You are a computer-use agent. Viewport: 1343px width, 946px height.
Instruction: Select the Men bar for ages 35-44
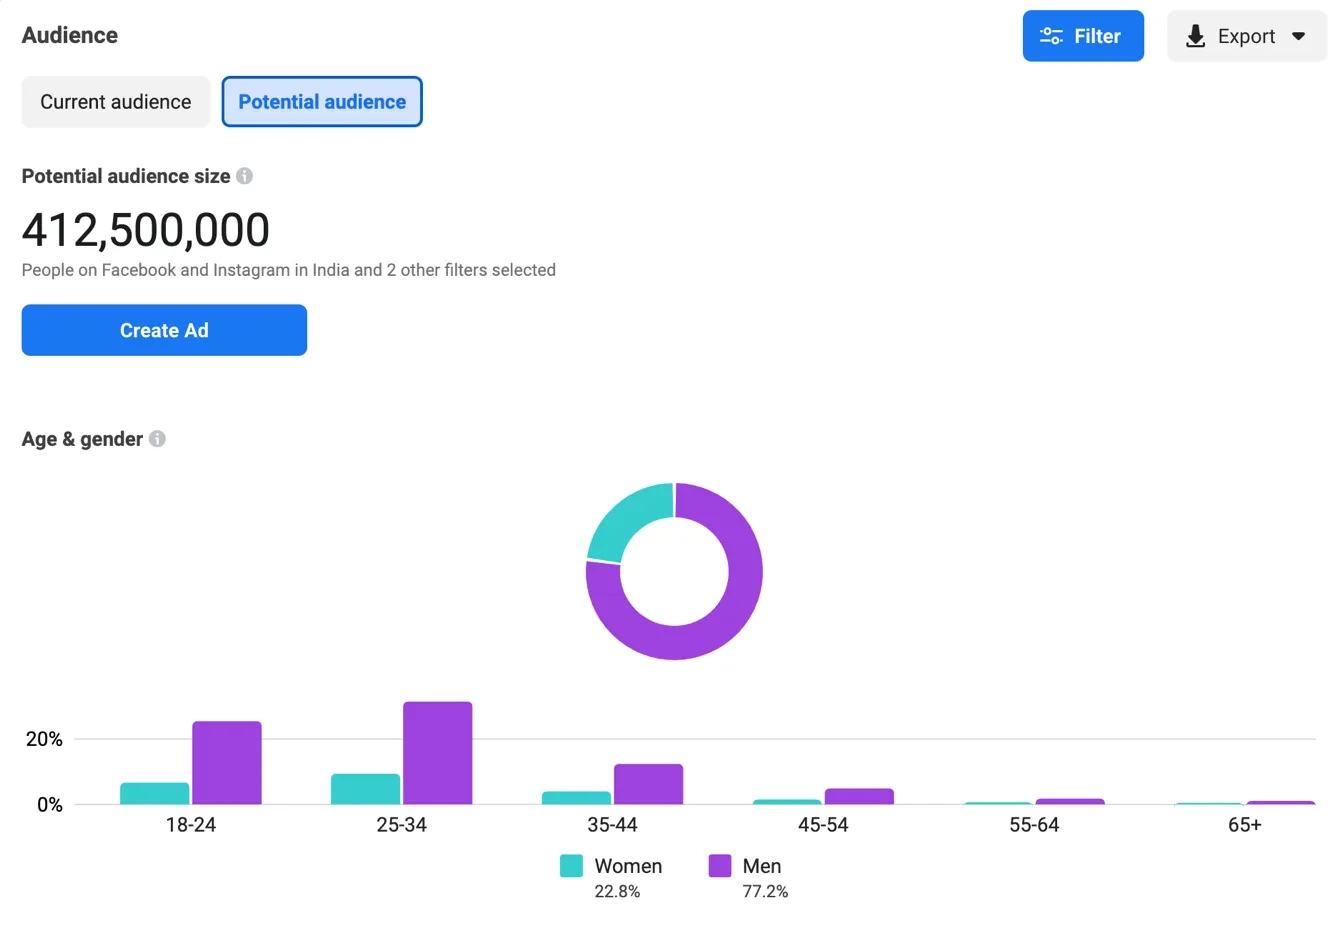648,784
